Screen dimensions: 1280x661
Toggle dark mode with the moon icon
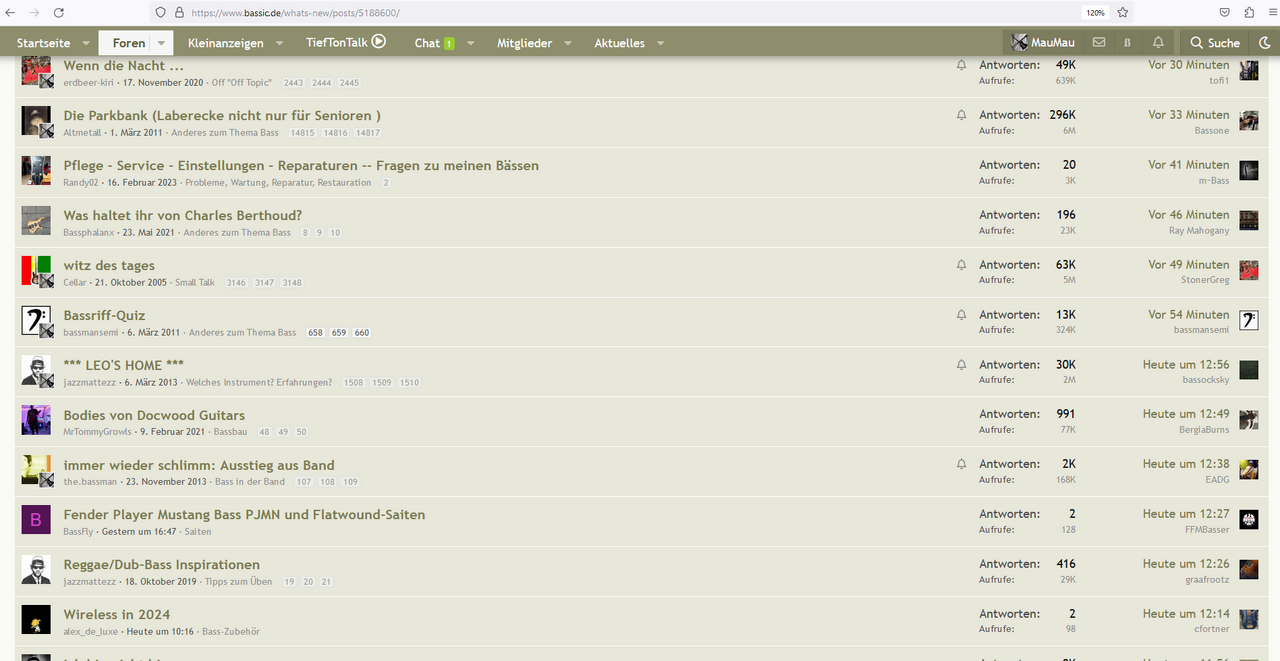[1265, 42]
